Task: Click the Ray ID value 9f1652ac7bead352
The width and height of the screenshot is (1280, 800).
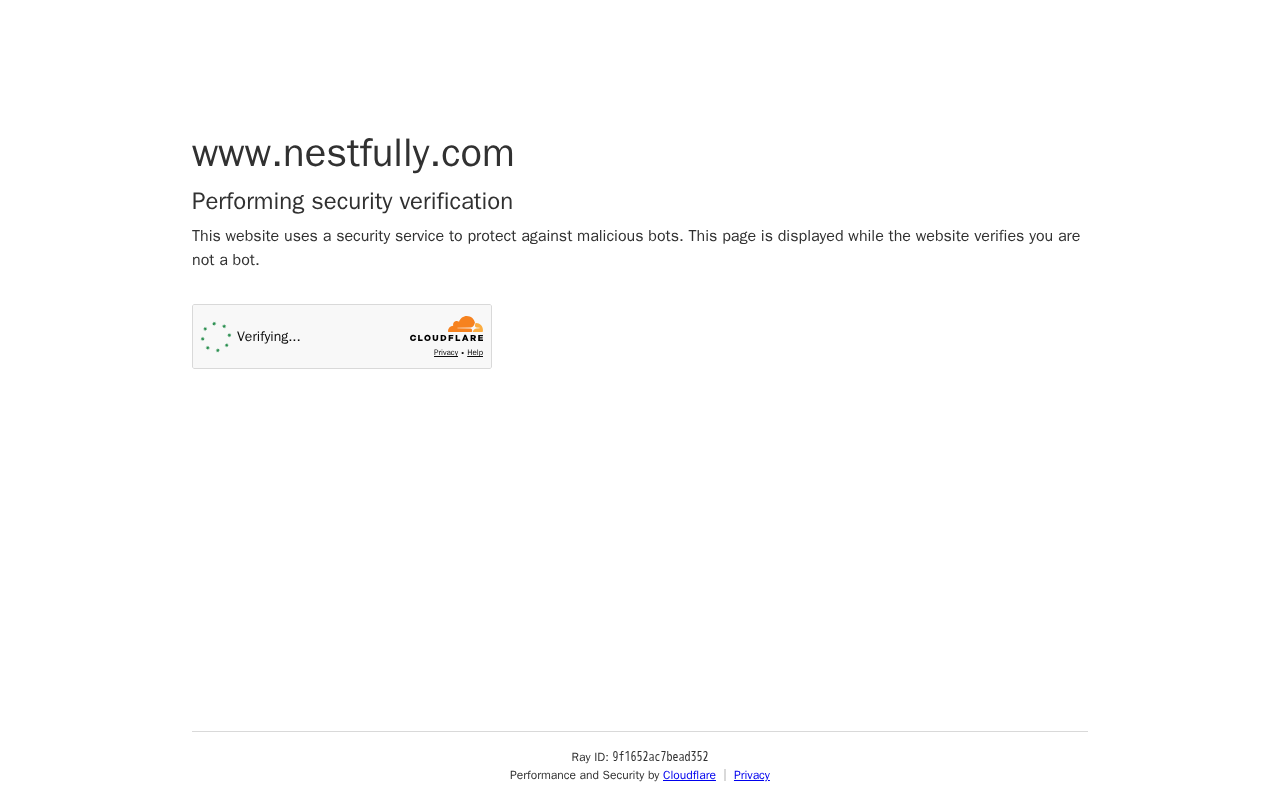Action: [x=660, y=757]
